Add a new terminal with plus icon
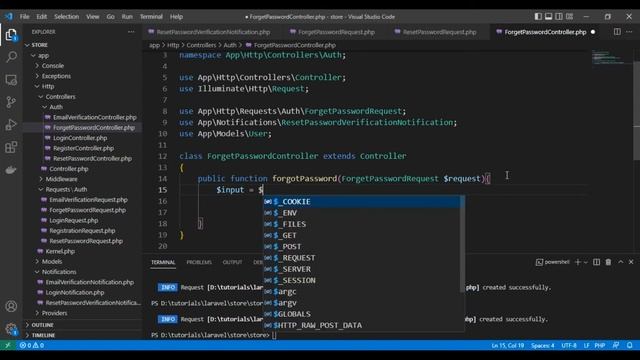 coord(578,262)
